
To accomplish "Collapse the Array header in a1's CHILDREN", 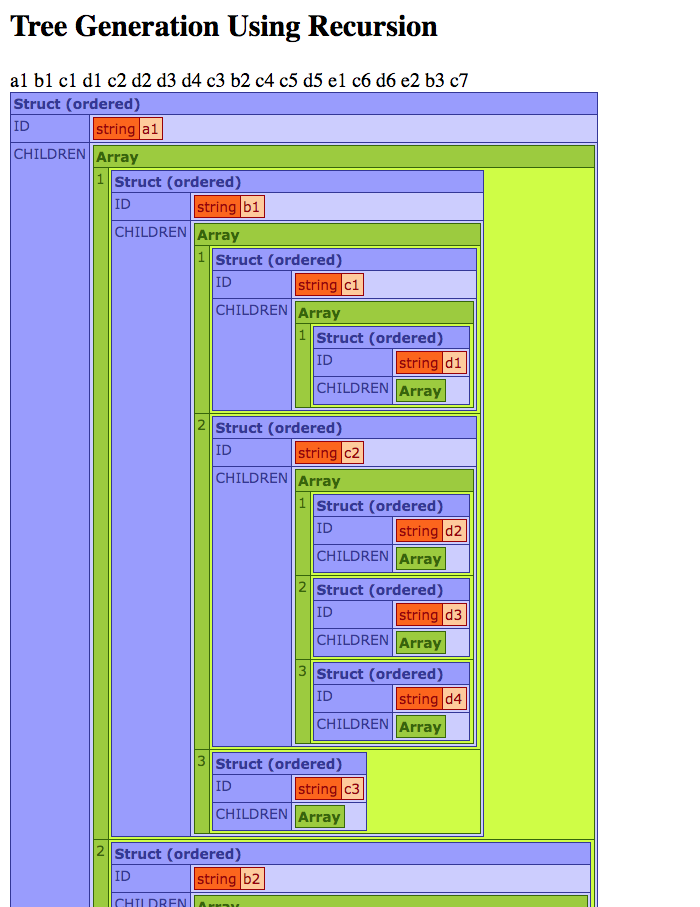I will pos(344,157).
